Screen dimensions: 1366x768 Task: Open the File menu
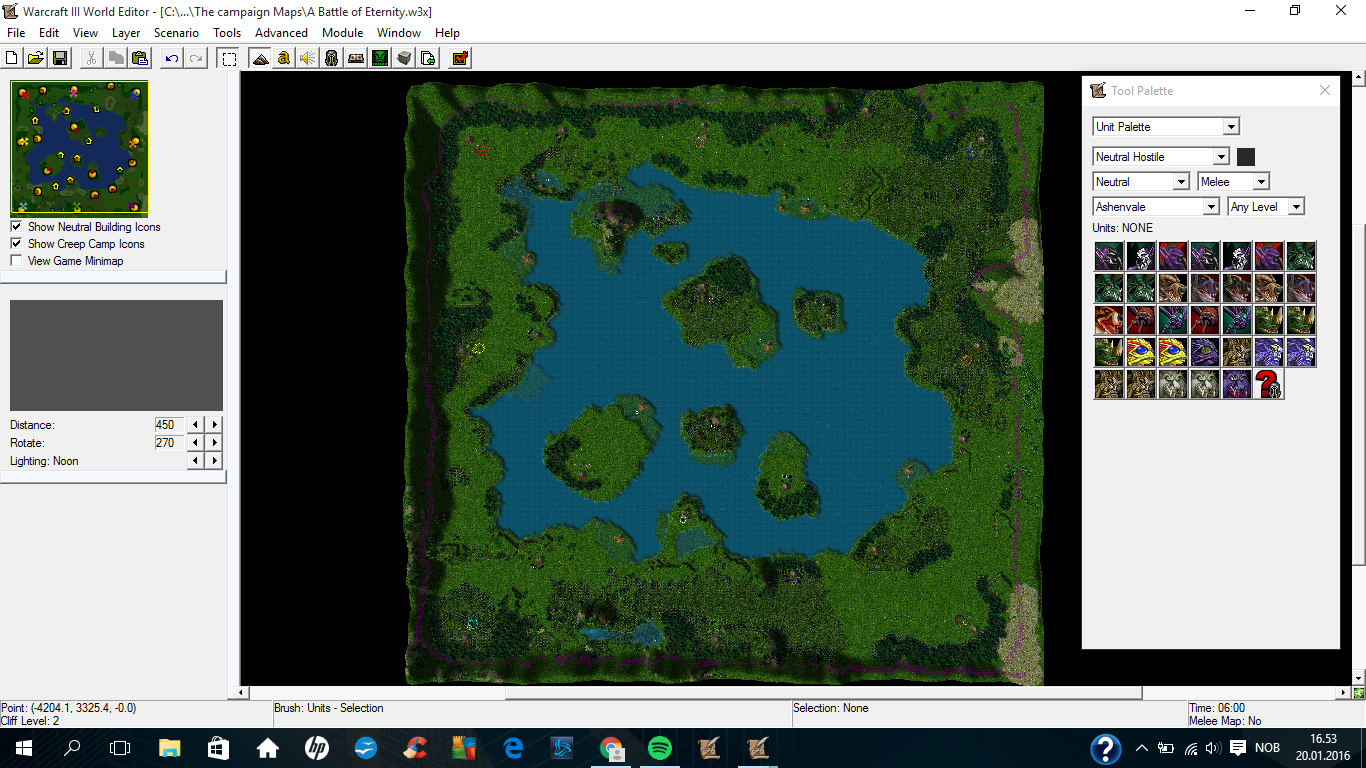(x=16, y=33)
